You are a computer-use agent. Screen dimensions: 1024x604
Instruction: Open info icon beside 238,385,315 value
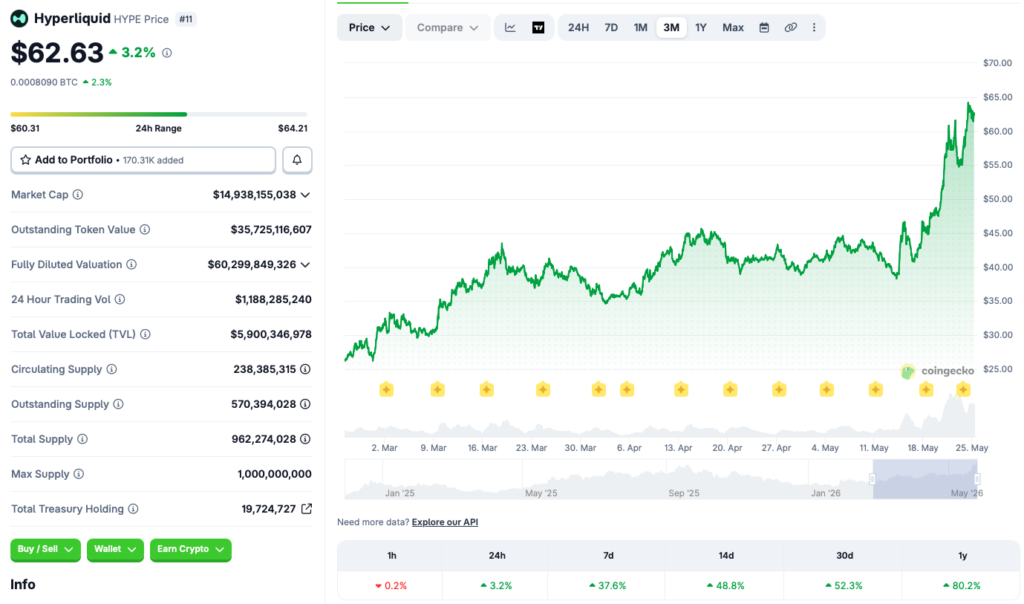[305, 370]
